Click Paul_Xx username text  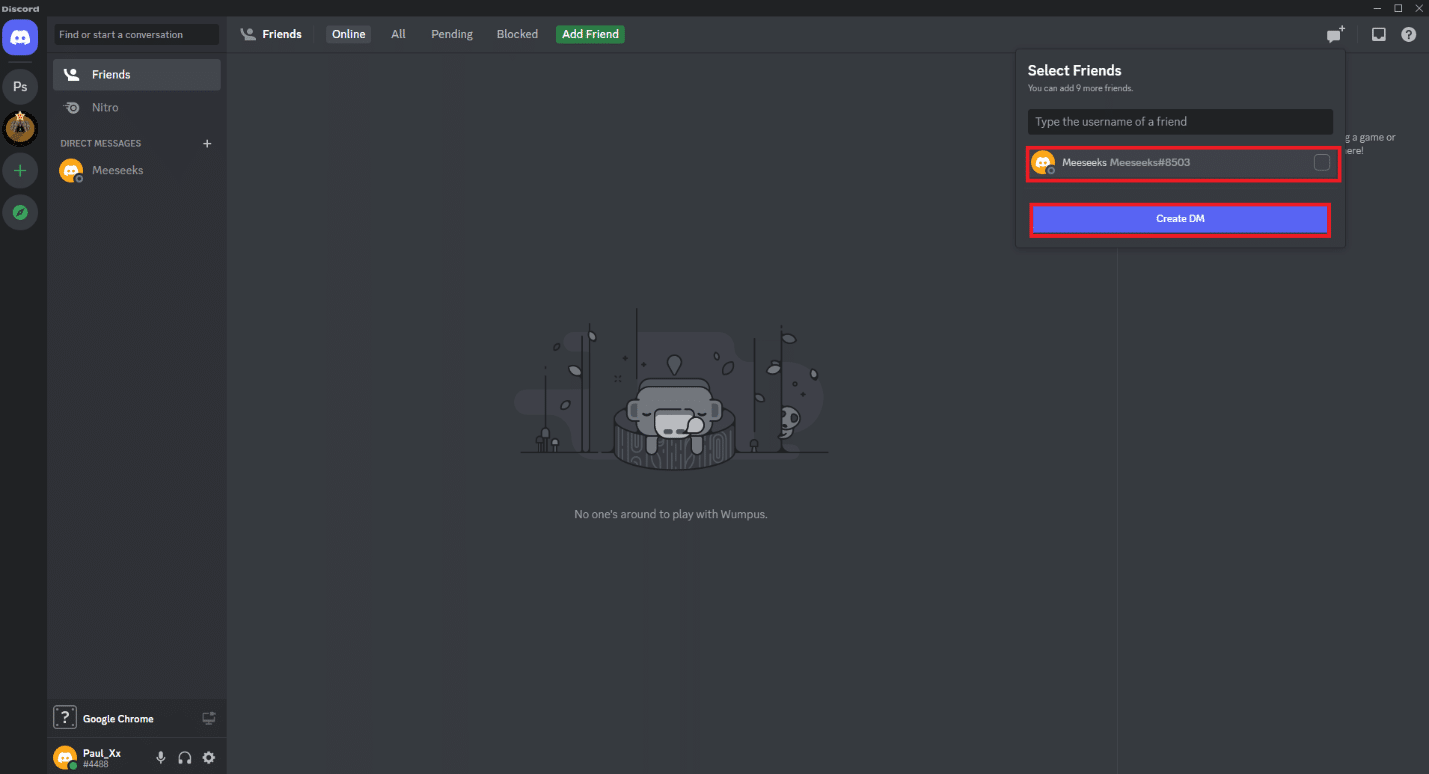pyautogui.click(x=102, y=753)
